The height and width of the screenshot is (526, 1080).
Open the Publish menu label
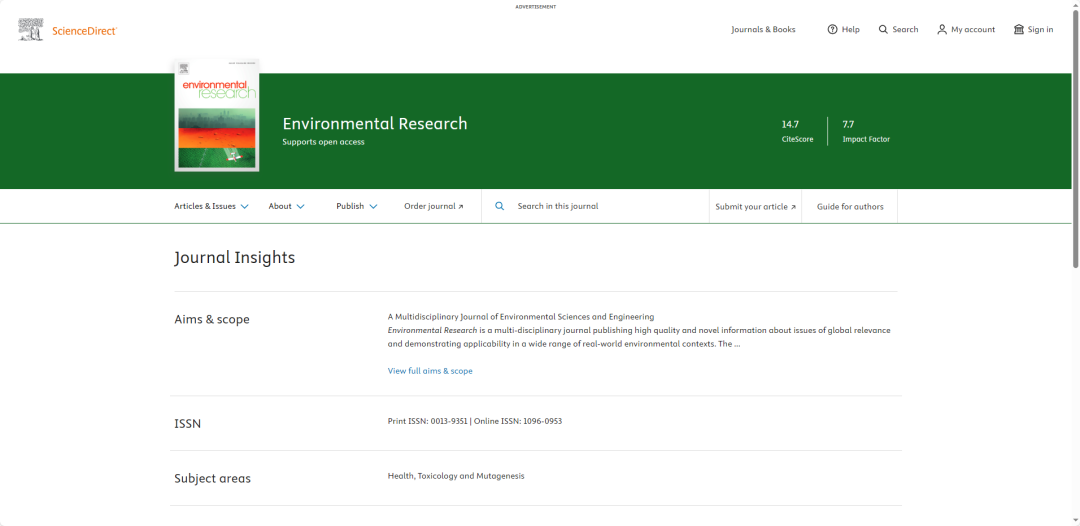350,206
